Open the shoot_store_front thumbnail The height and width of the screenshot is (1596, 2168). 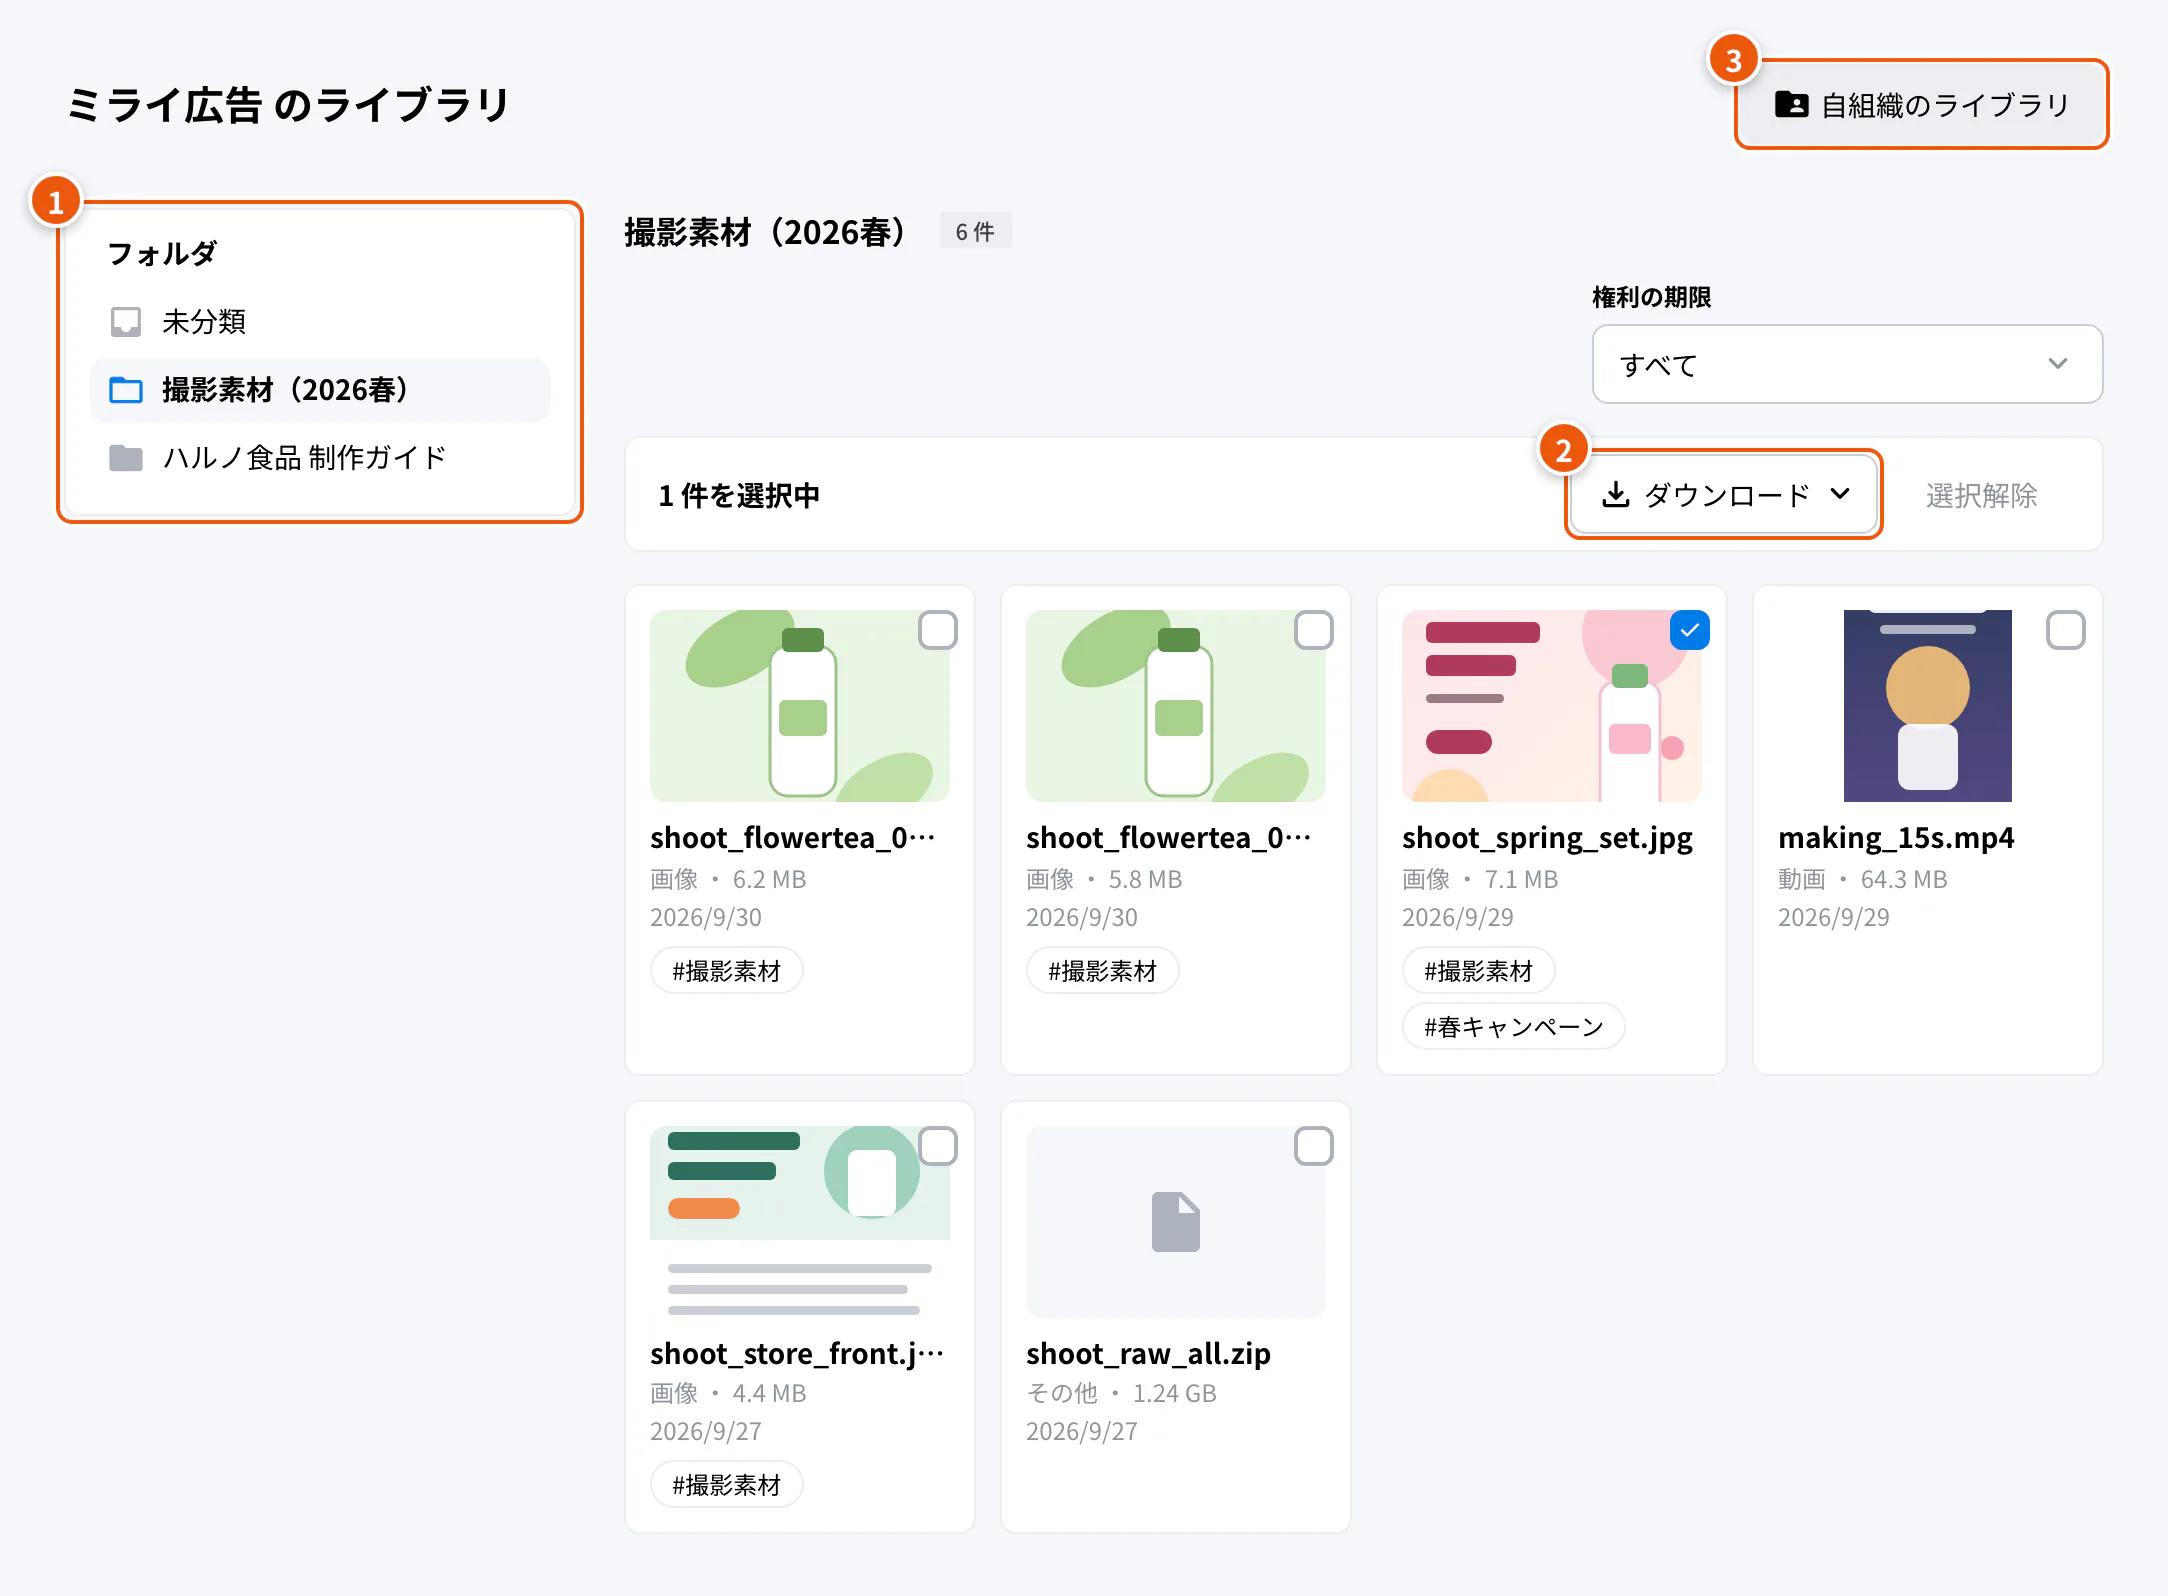[x=800, y=1222]
